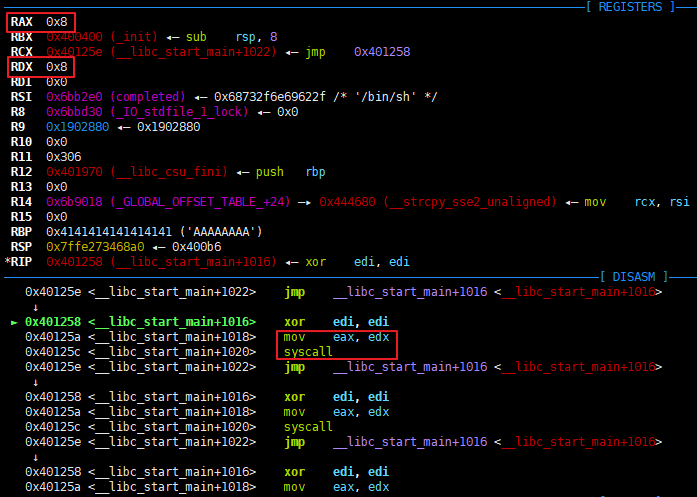The width and height of the screenshot is (697, 497).
Task: Click the 0x400b6 value in RSP row
Action: click(196, 247)
